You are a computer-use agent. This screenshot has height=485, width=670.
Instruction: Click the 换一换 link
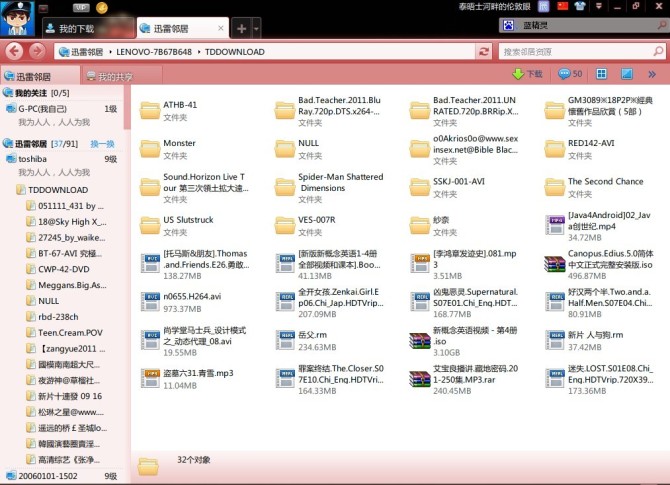click(102, 144)
